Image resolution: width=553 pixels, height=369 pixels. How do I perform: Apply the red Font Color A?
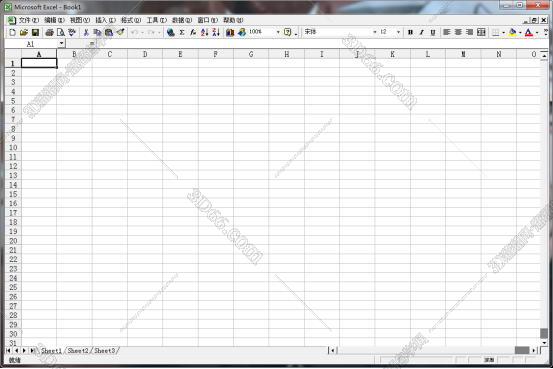(529, 32)
